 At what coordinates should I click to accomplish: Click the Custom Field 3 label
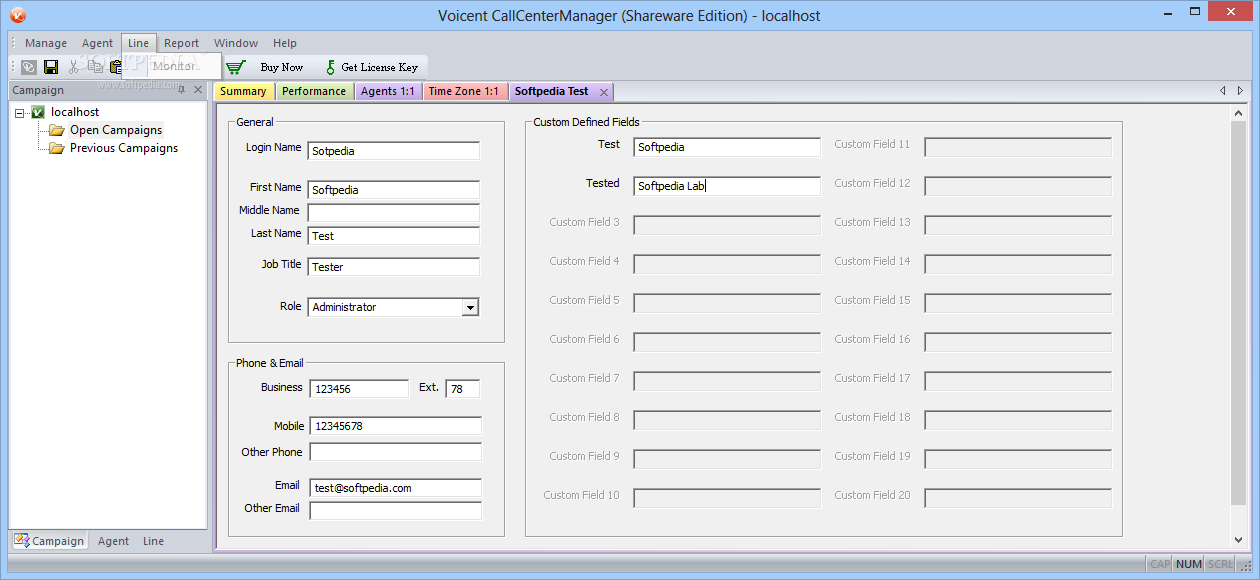[x=584, y=222]
